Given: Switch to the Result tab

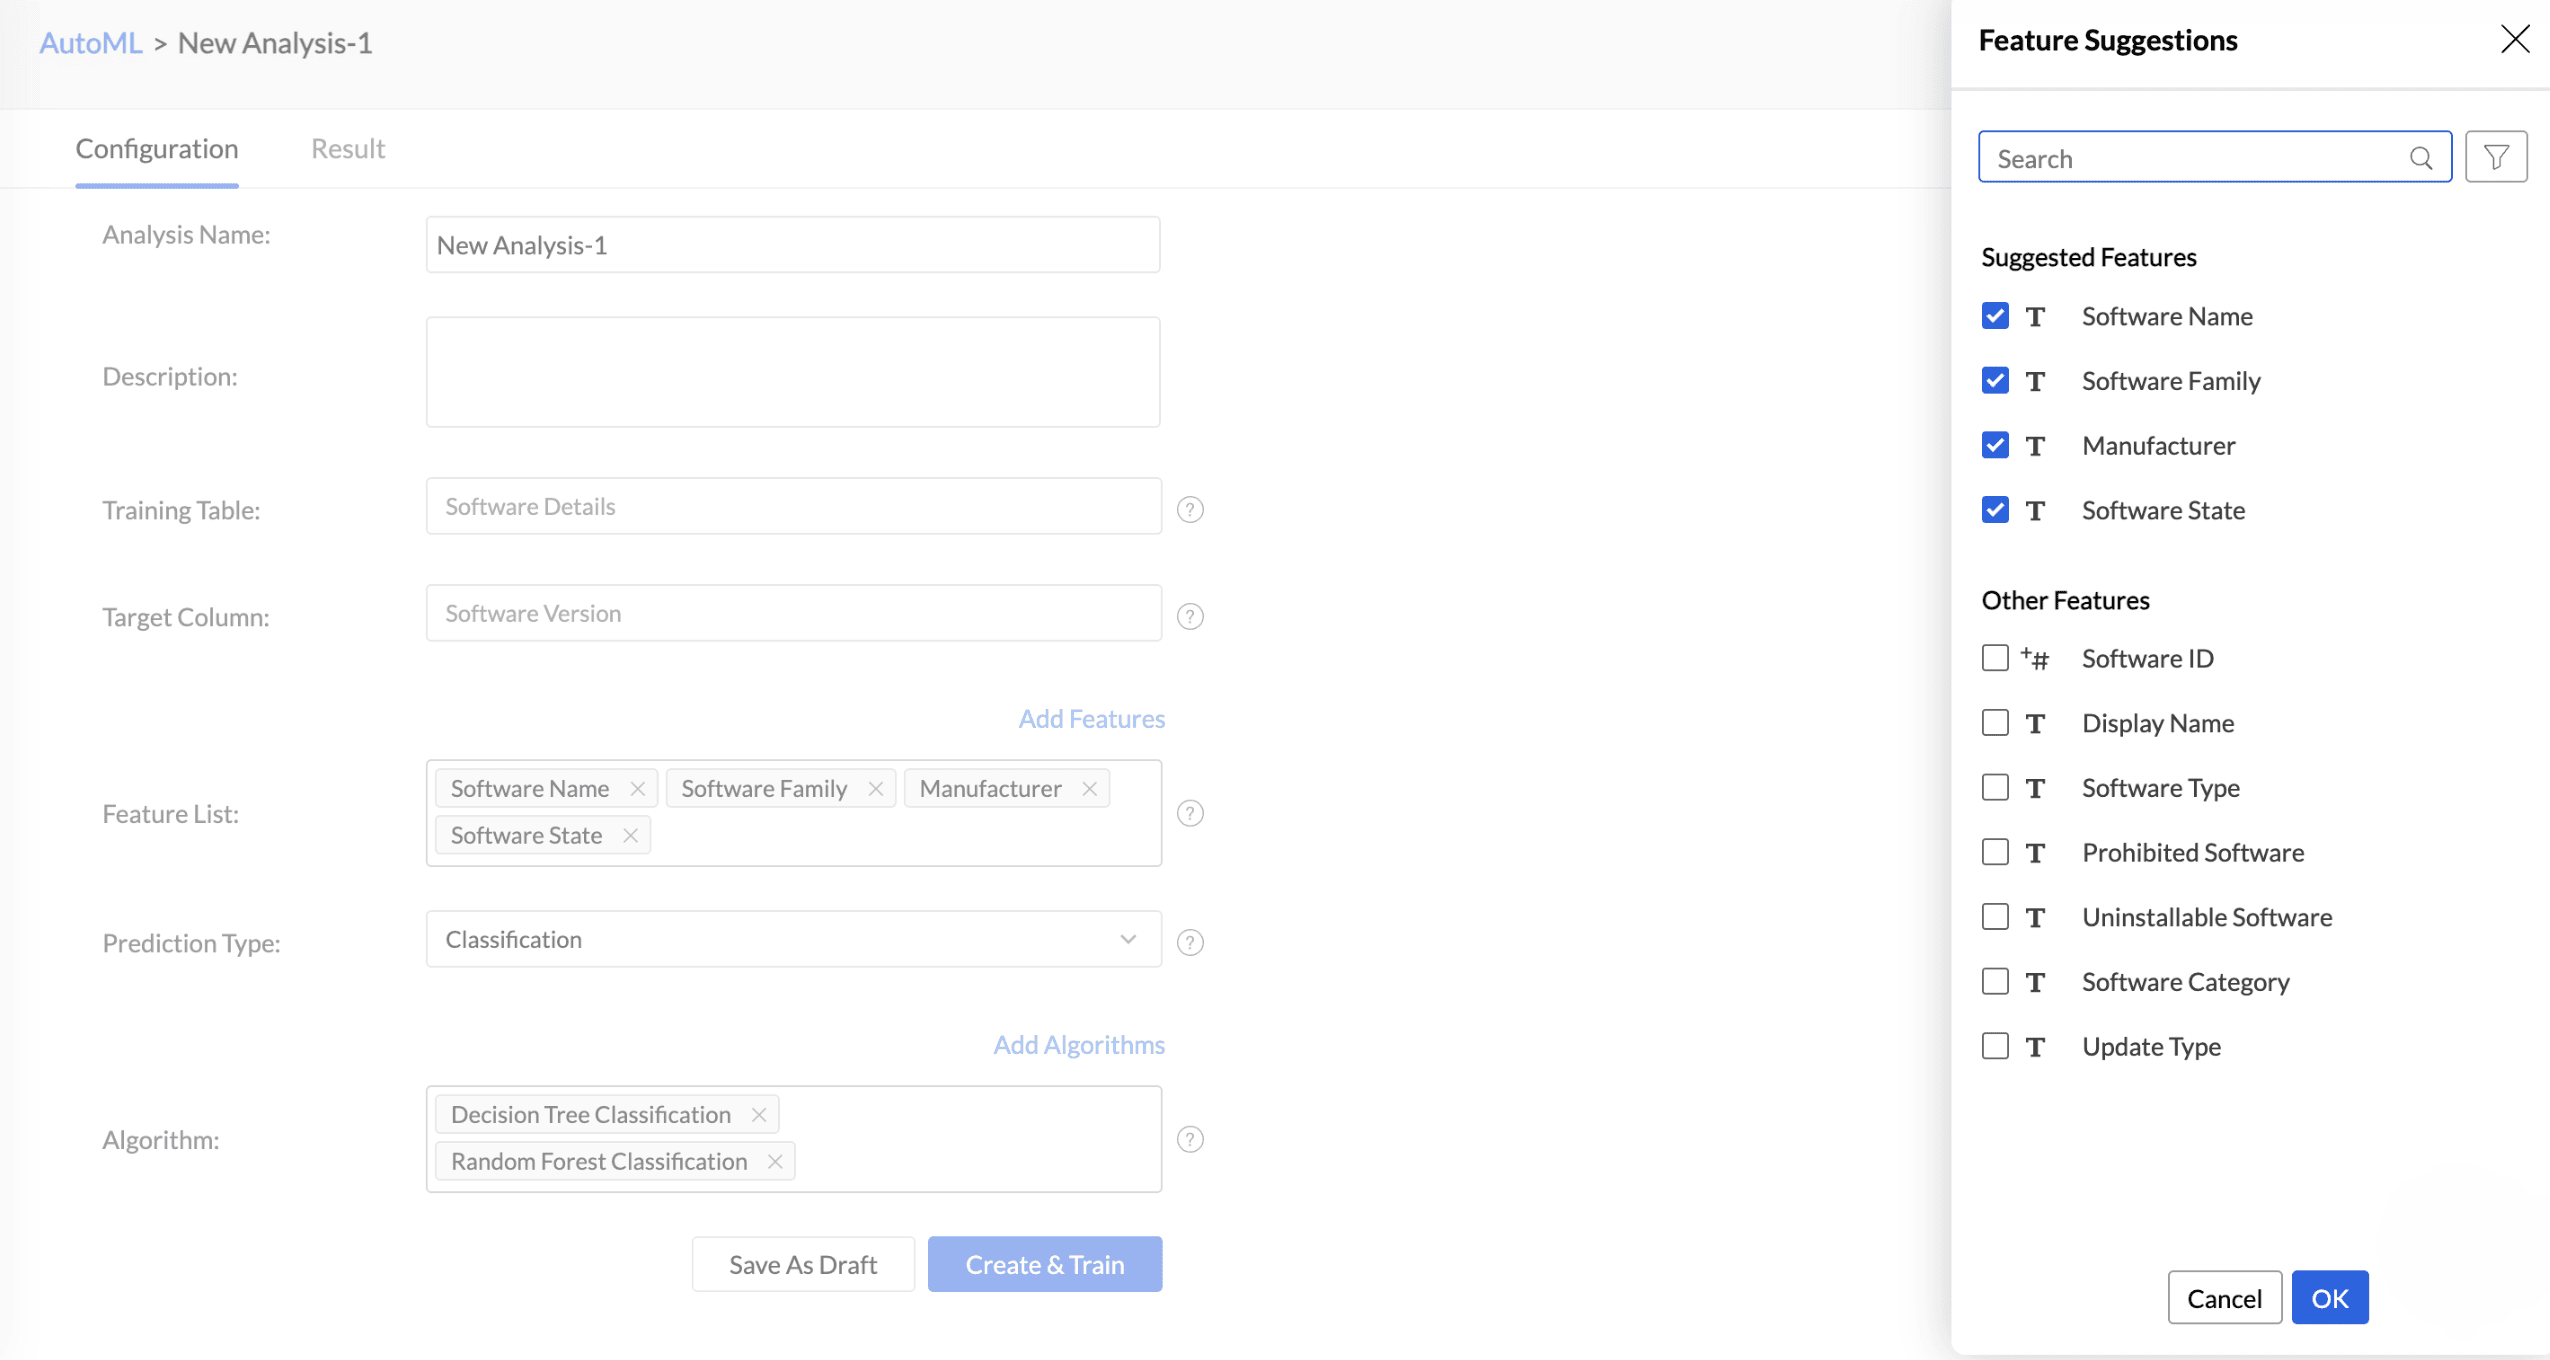Looking at the screenshot, I should click(x=347, y=149).
